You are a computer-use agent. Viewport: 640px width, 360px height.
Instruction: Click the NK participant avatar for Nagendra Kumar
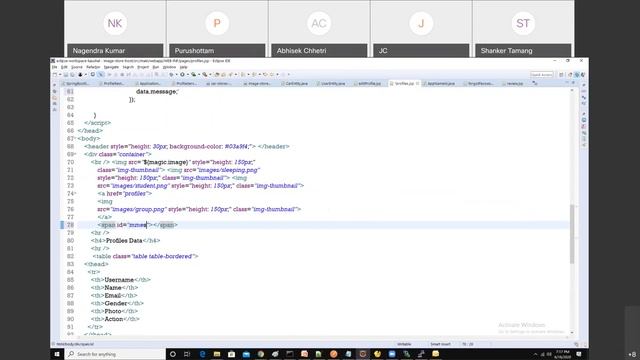click(x=115, y=23)
